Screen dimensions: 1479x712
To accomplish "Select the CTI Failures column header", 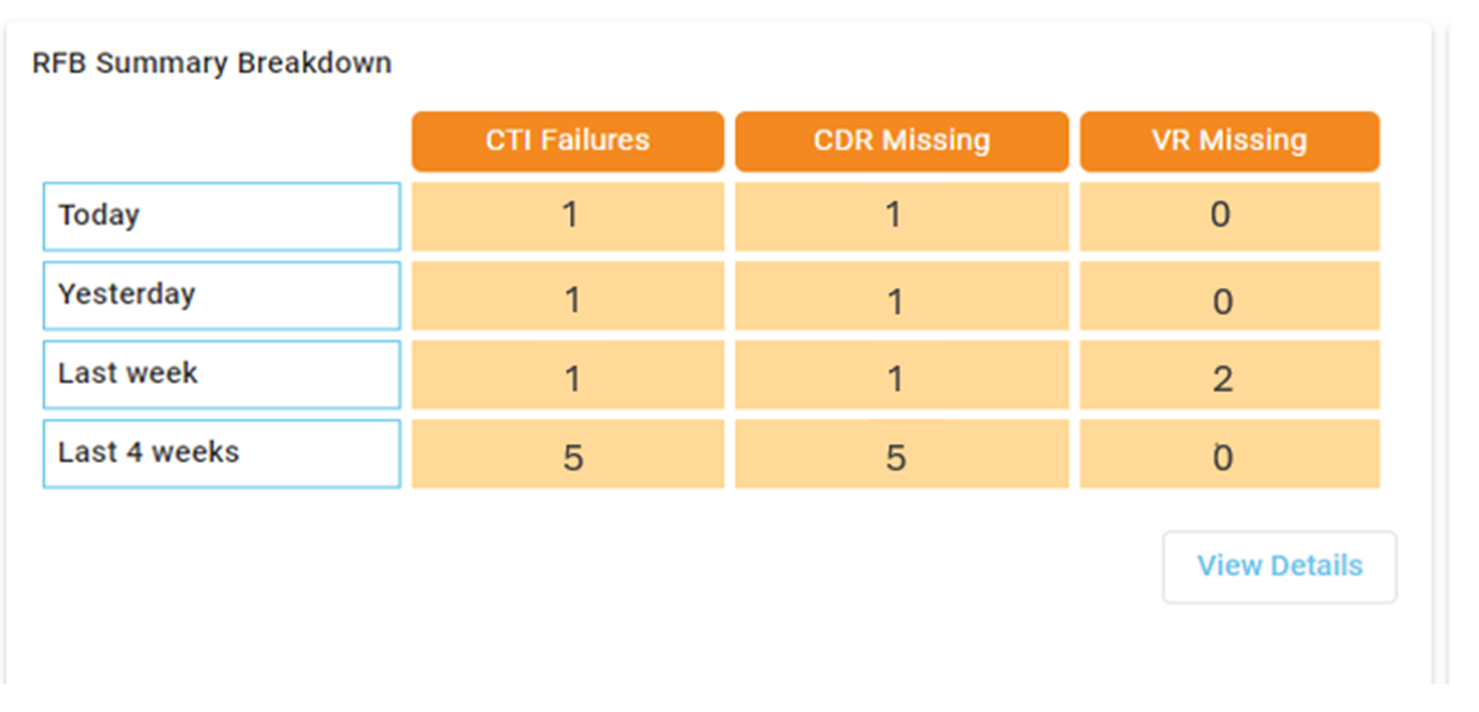I will (x=568, y=141).
